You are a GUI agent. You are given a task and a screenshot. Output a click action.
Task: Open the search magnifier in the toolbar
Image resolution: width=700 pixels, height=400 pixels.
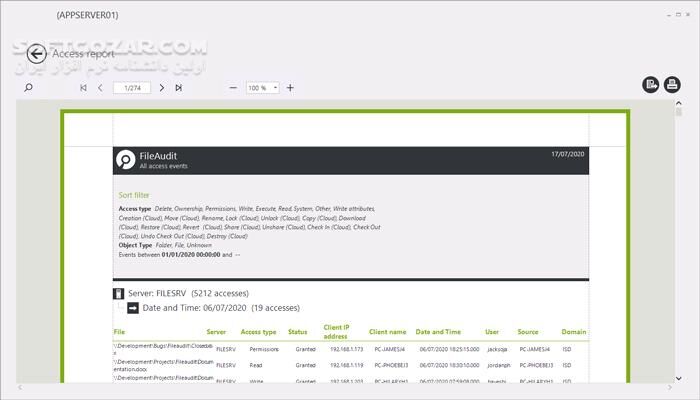(x=28, y=88)
